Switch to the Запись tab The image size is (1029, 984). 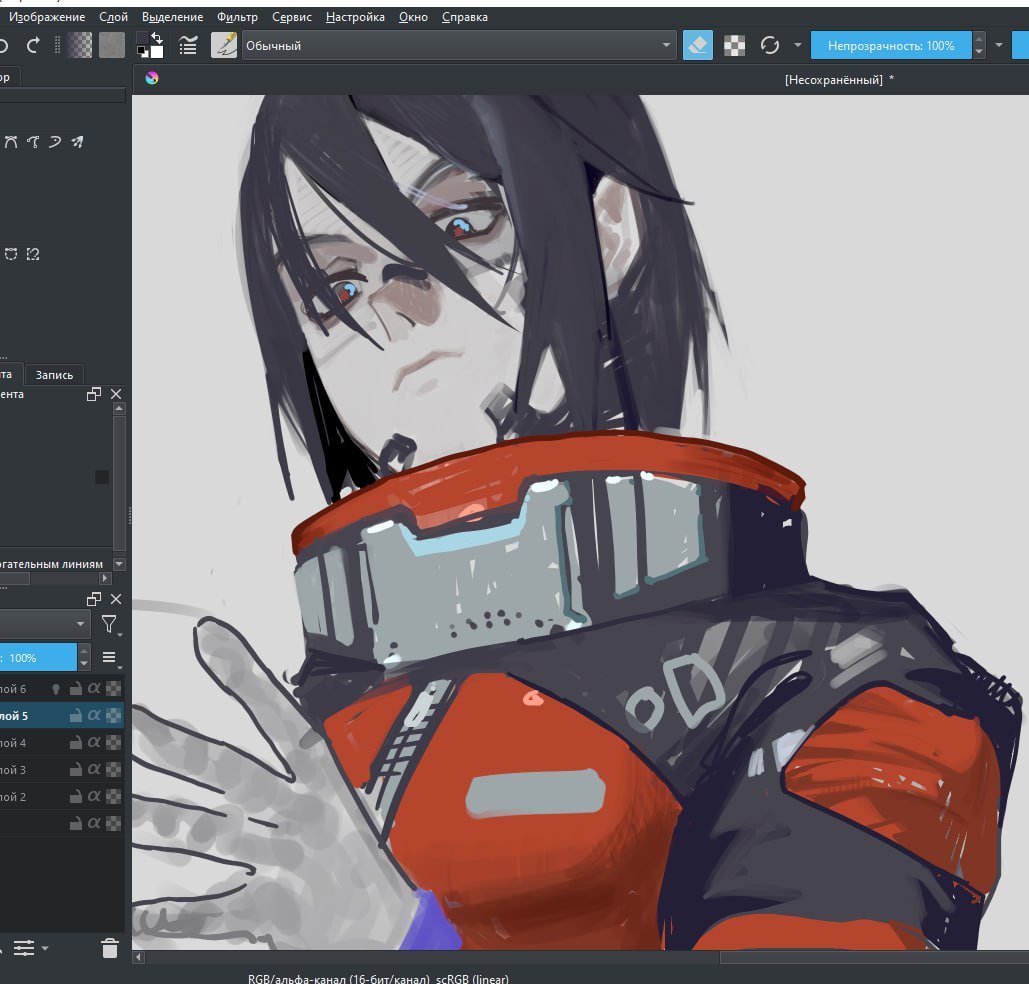click(54, 375)
